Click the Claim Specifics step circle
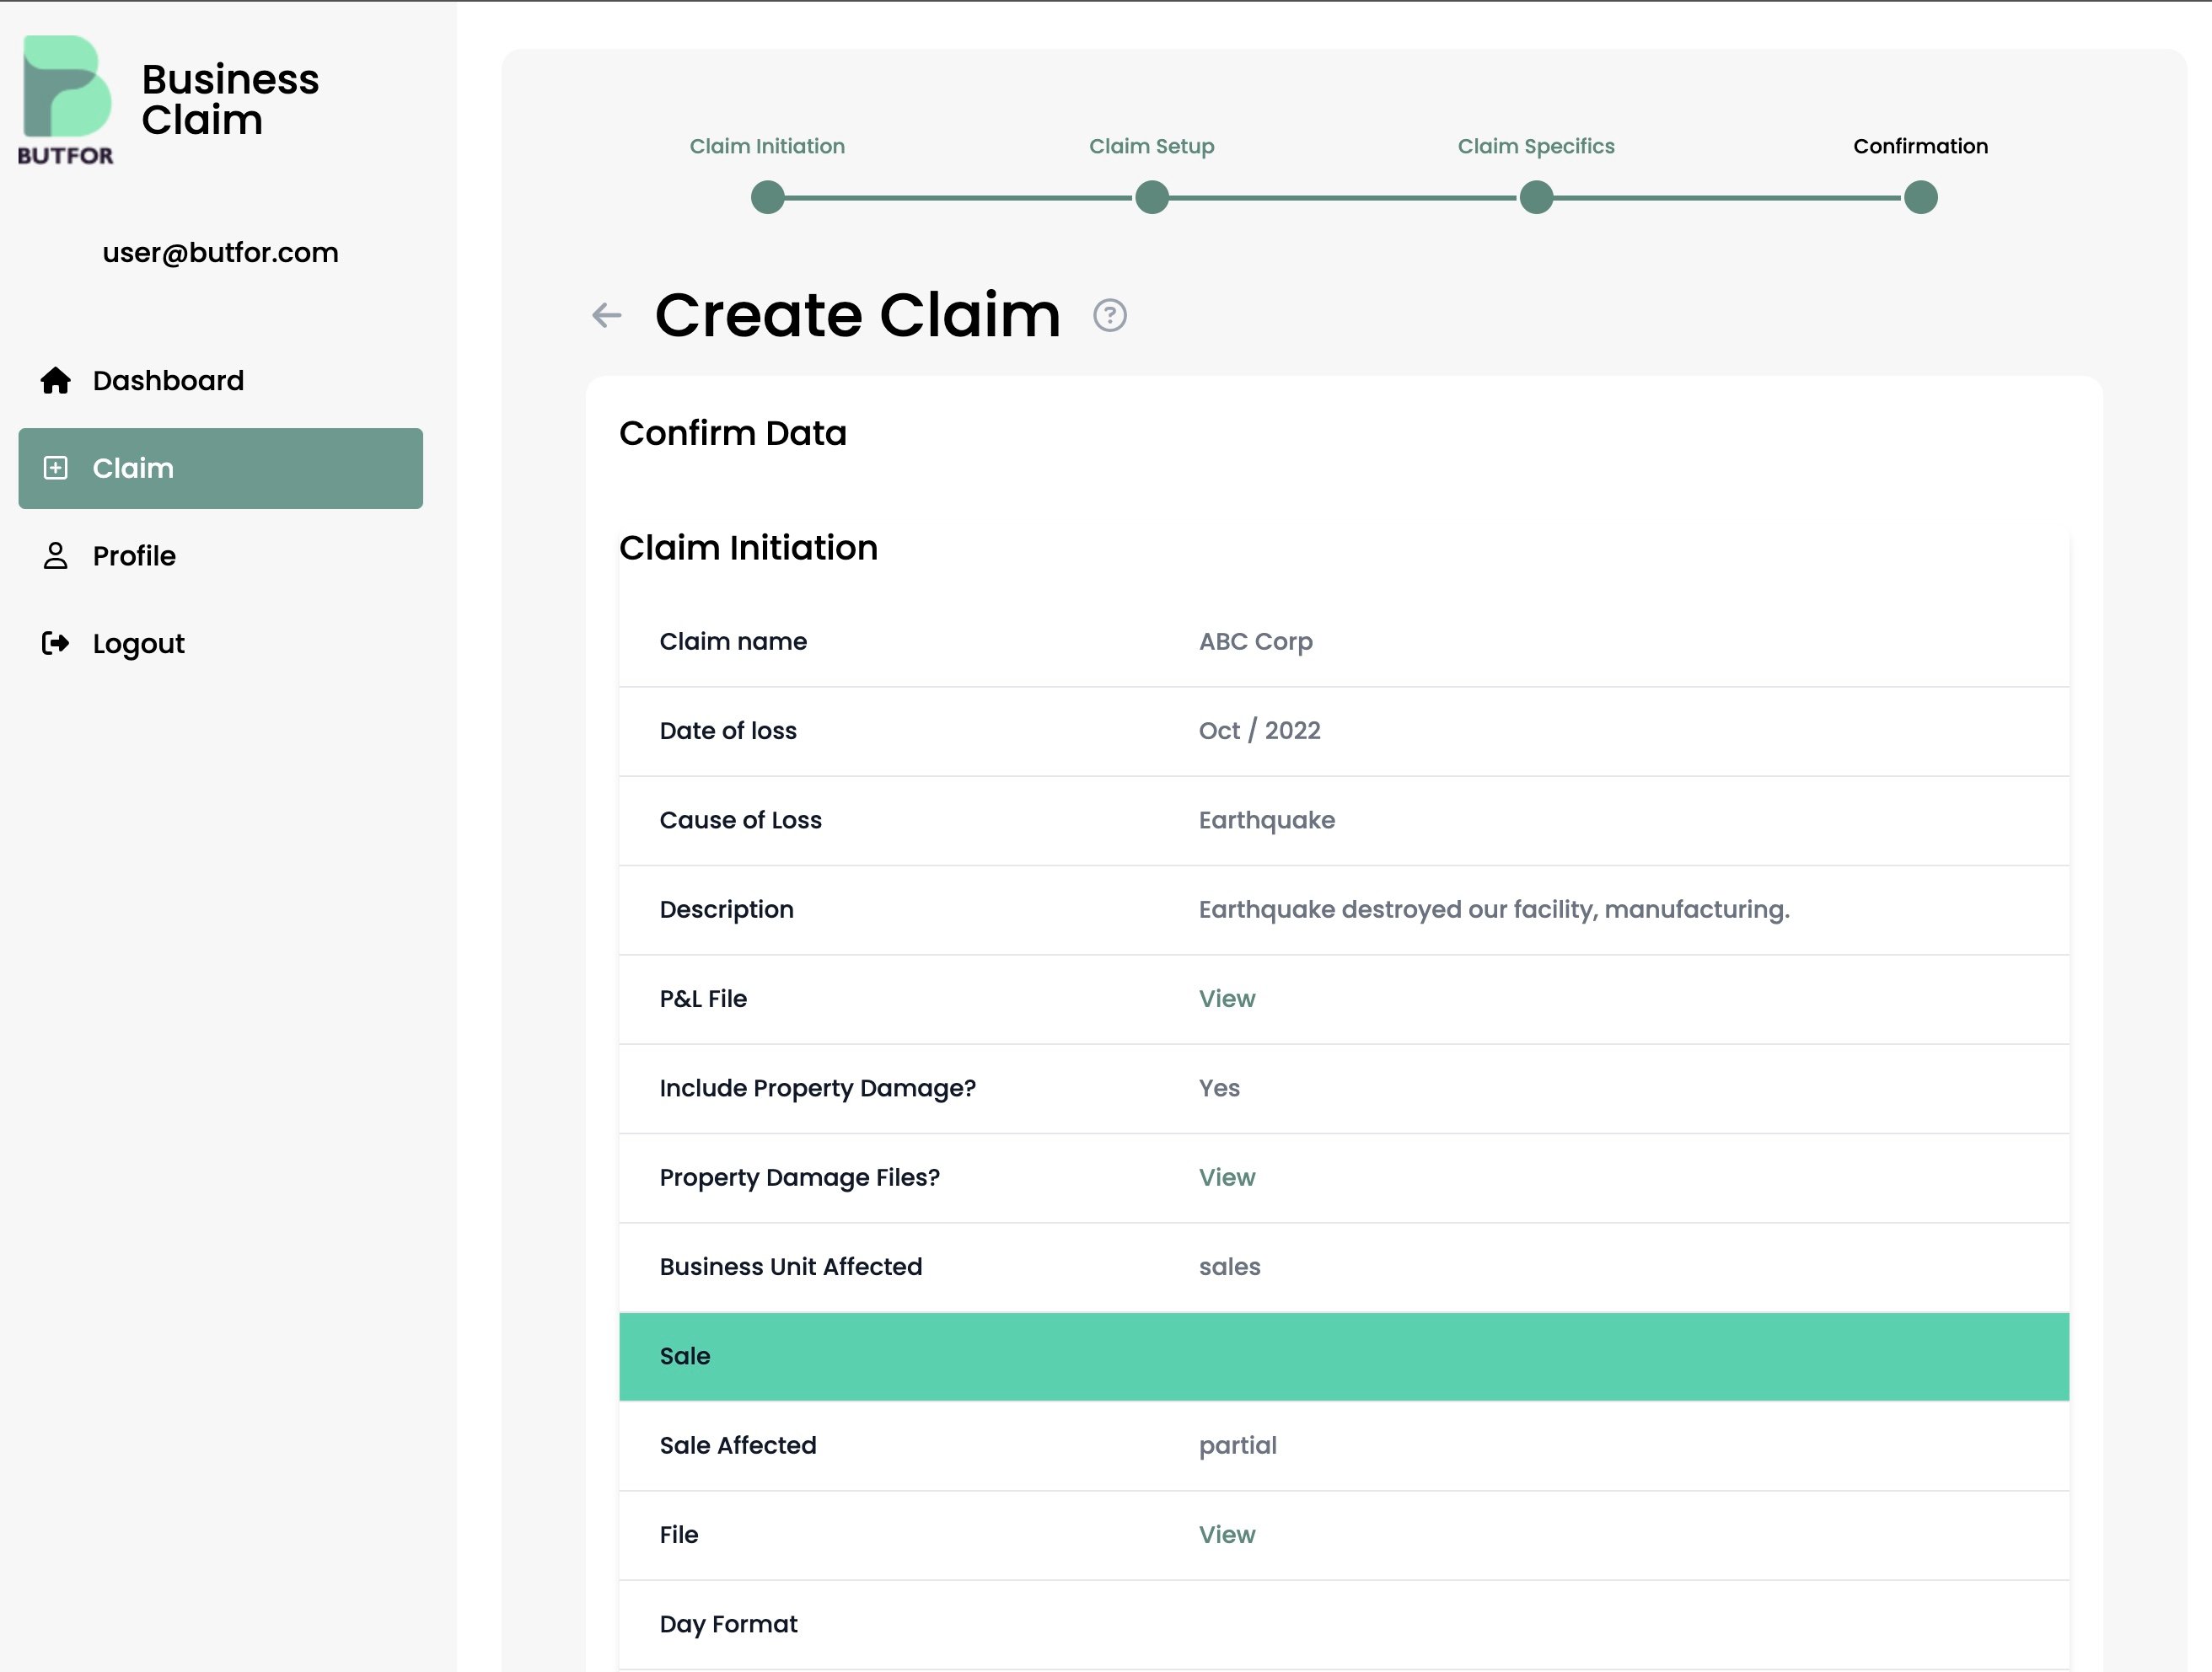The width and height of the screenshot is (2212, 1672). click(1535, 198)
